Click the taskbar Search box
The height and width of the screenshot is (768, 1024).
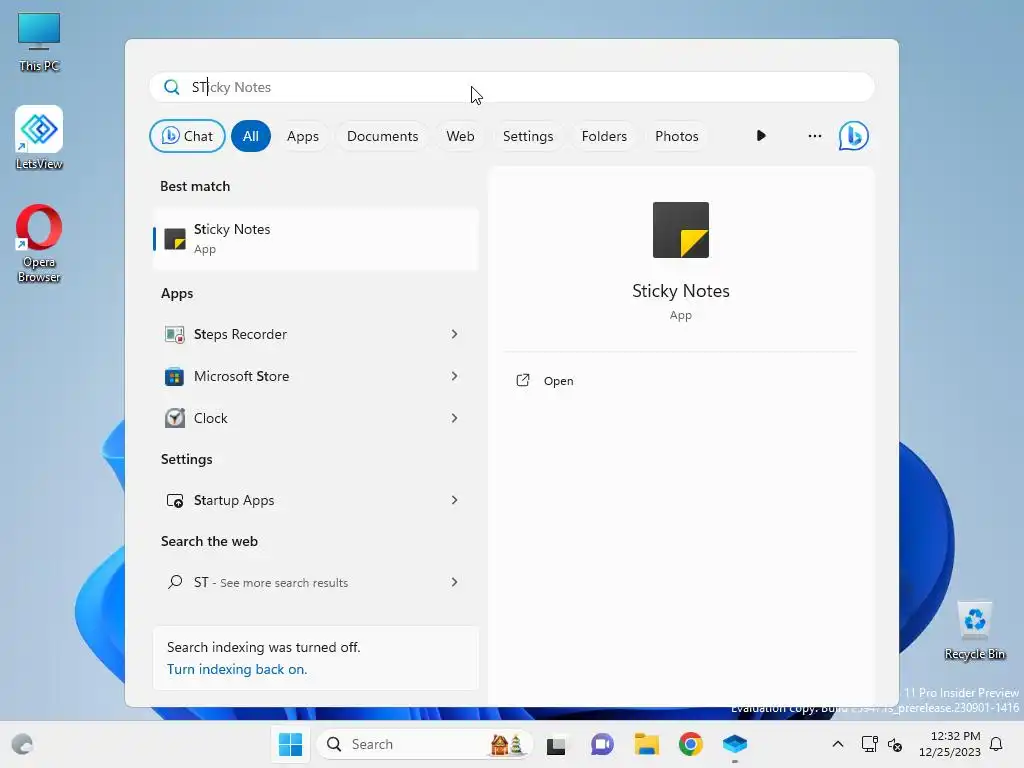pos(424,744)
